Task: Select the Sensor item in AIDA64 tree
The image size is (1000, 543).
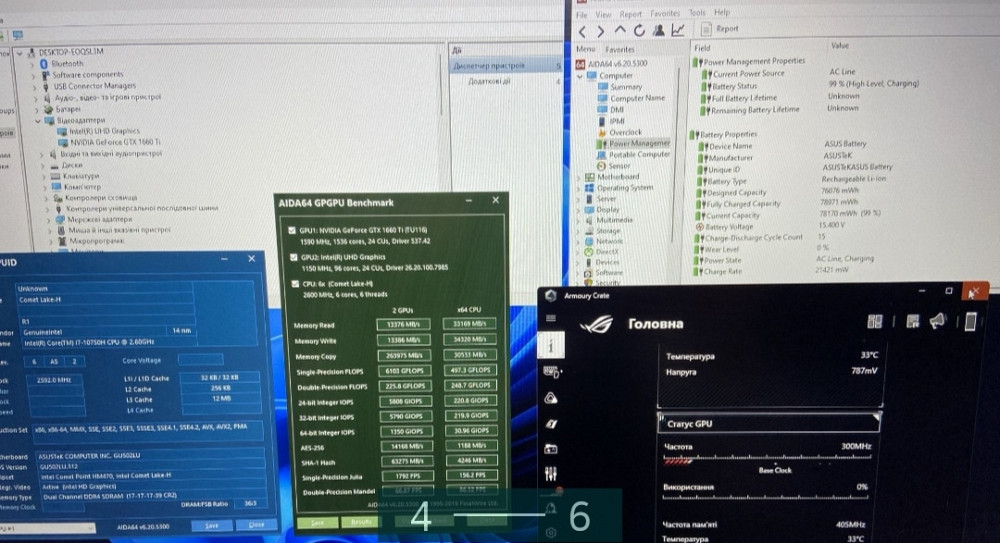Action: pos(619,166)
